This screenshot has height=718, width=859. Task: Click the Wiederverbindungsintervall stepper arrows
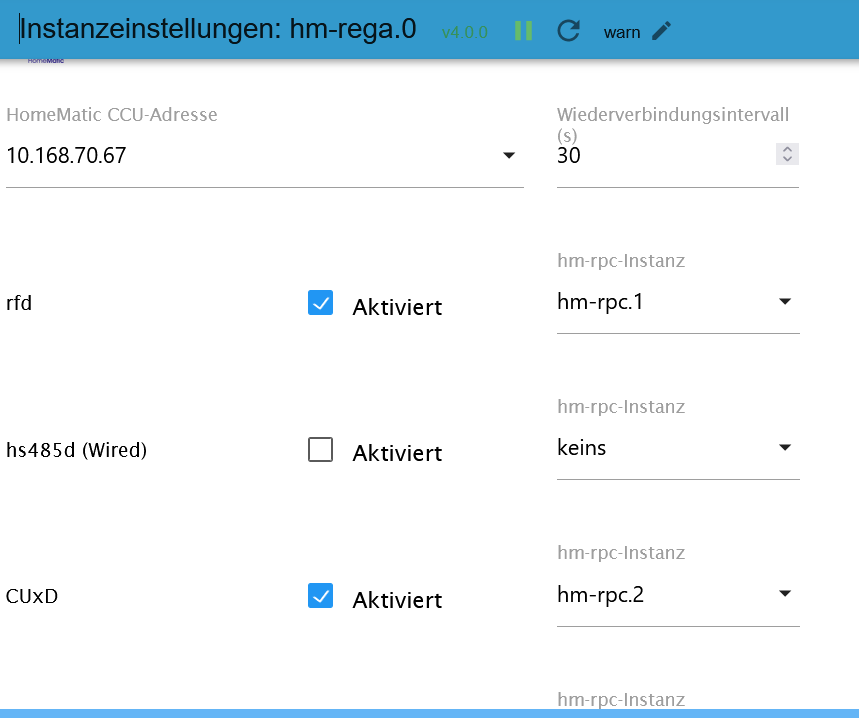click(x=787, y=154)
